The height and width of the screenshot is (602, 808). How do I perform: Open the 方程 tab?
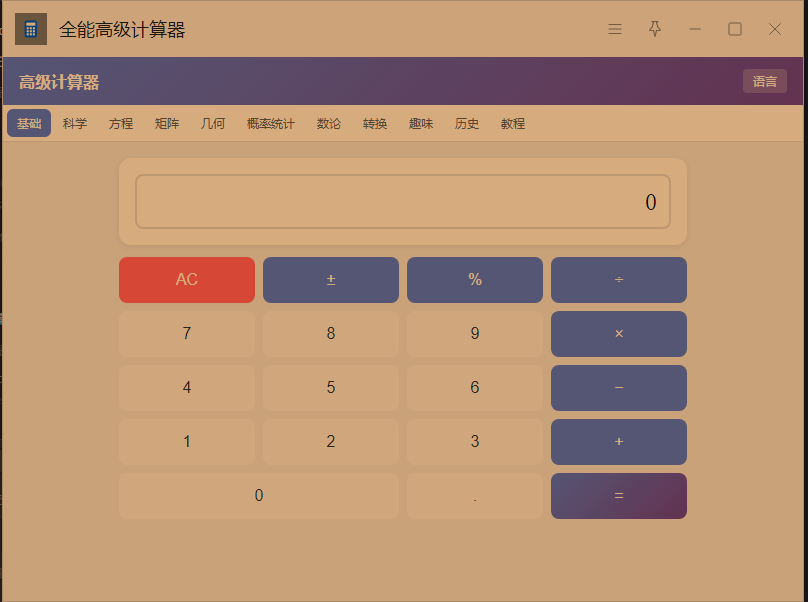click(x=121, y=123)
